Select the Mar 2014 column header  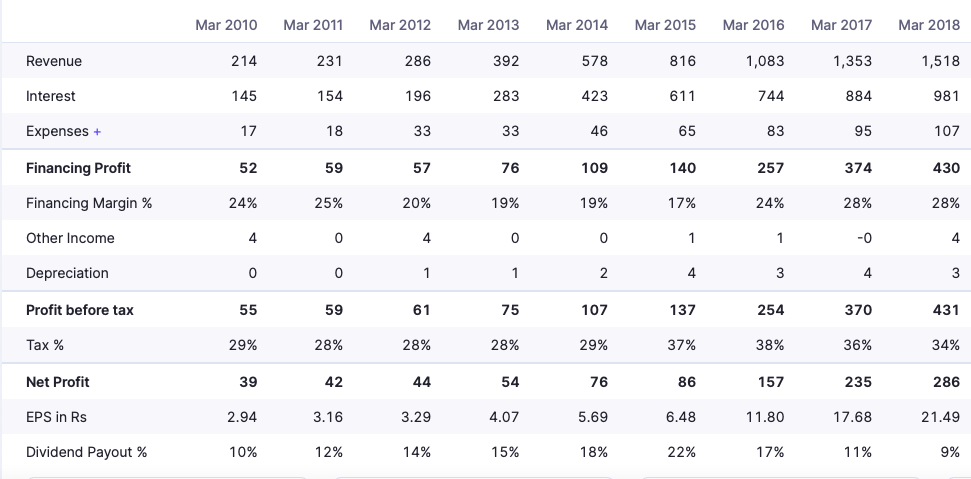click(577, 25)
